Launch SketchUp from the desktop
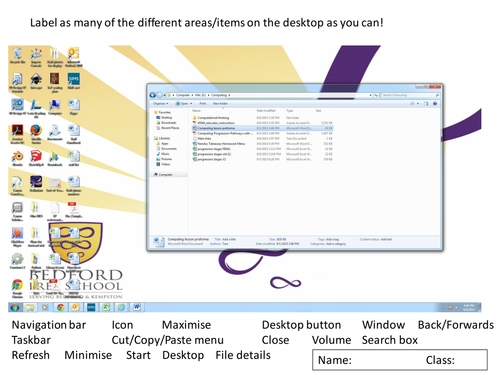The height and width of the screenshot is (375, 500). point(36,158)
